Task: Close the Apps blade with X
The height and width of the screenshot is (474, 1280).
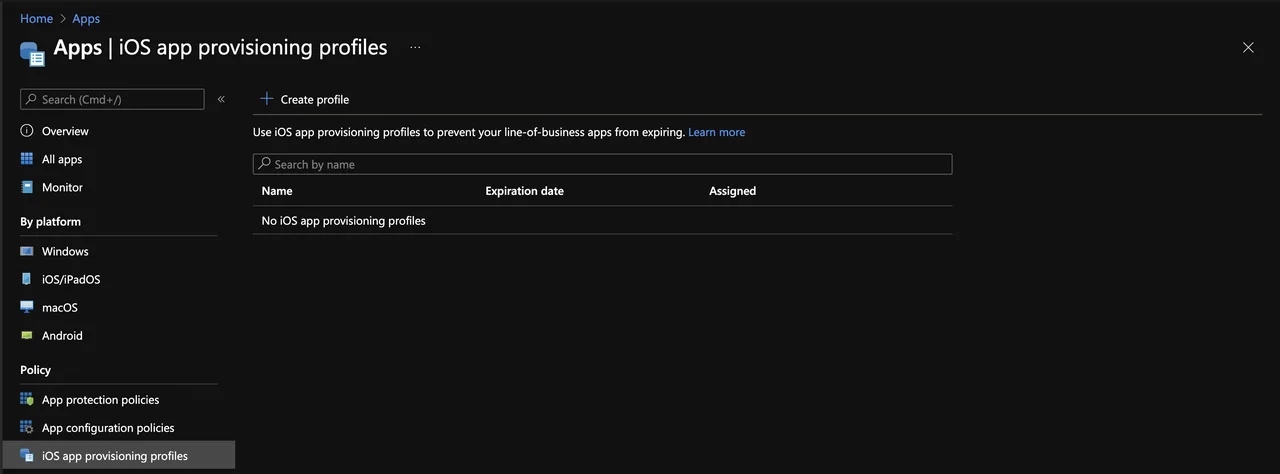Action: [x=1248, y=47]
